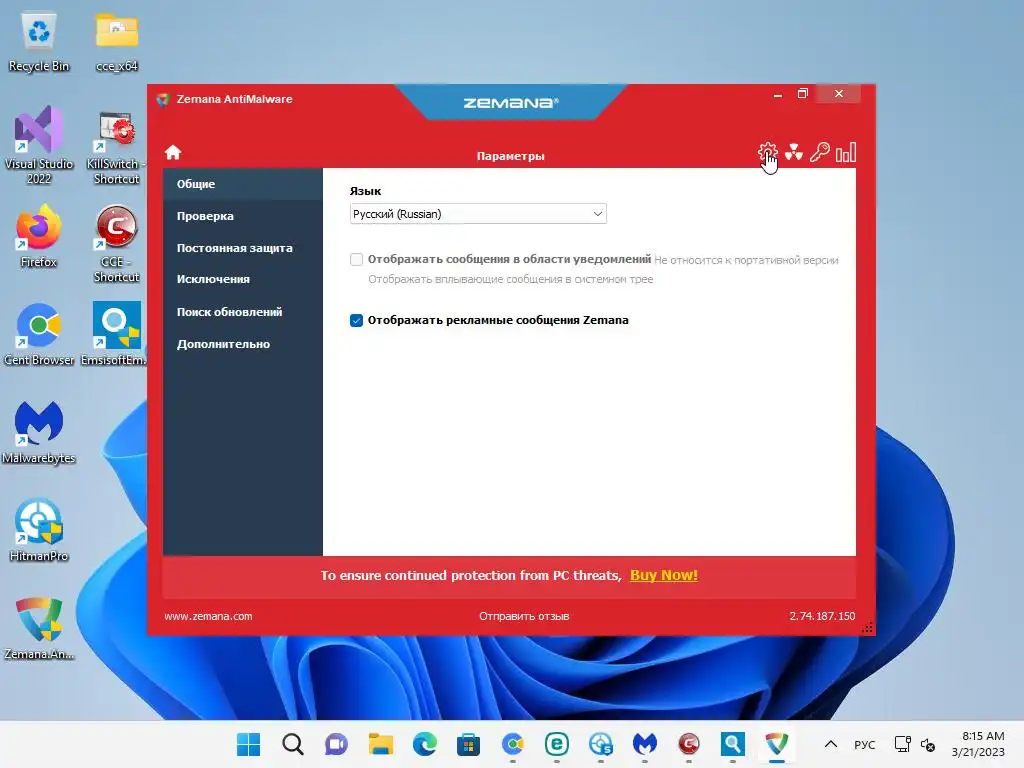
Task: Open Microsoft Edge from taskbar
Action: (x=424, y=744)
